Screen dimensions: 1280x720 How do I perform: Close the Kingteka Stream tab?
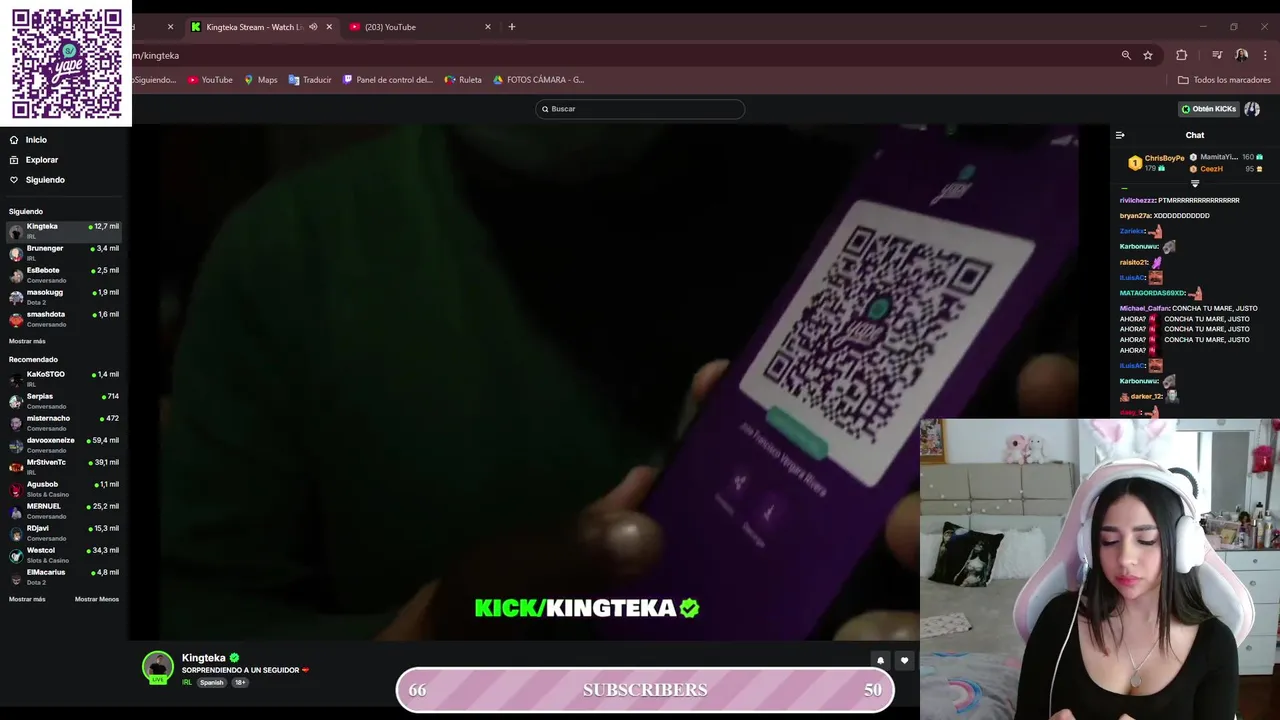[329, 27]
